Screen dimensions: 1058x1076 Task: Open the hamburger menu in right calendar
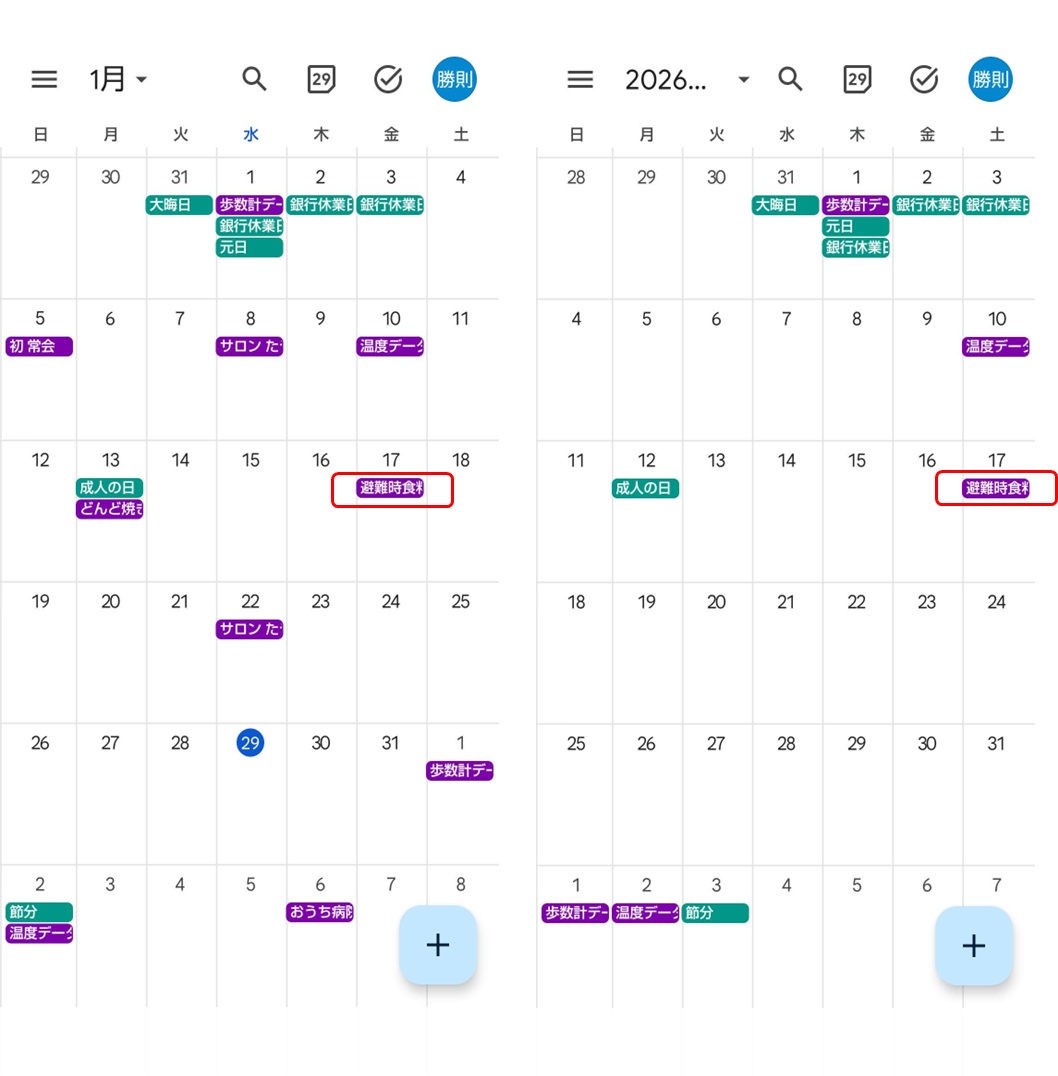point(580,80)
